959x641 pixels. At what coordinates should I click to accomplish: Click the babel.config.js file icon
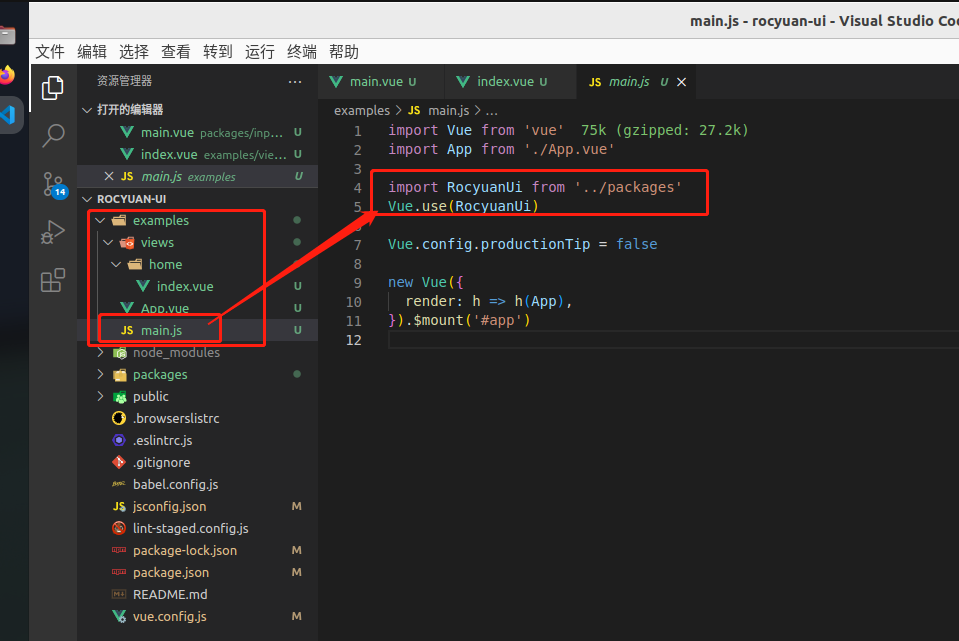tap(119, 484)
